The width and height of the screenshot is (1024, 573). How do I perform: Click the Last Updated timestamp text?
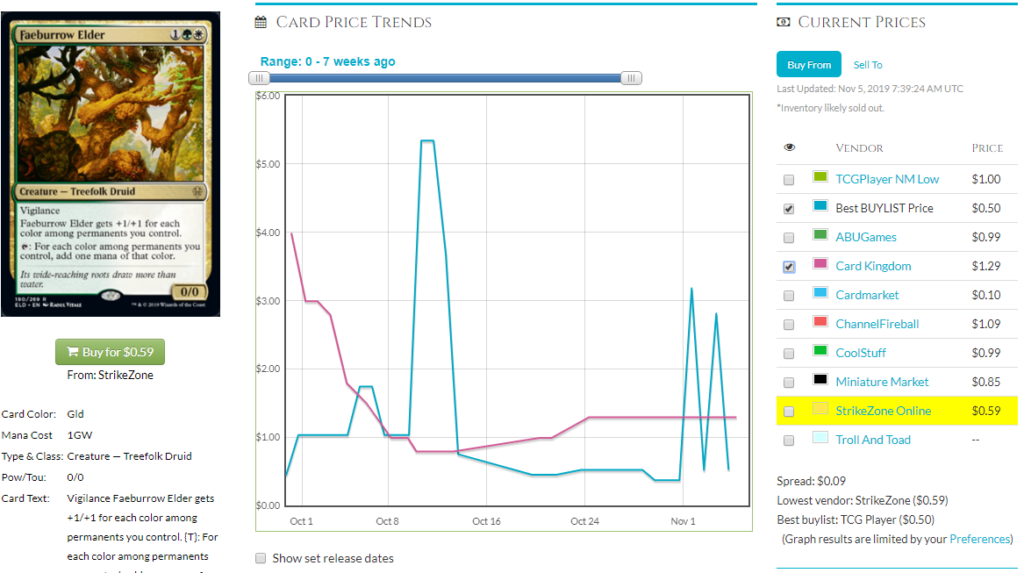click(870, 88)
